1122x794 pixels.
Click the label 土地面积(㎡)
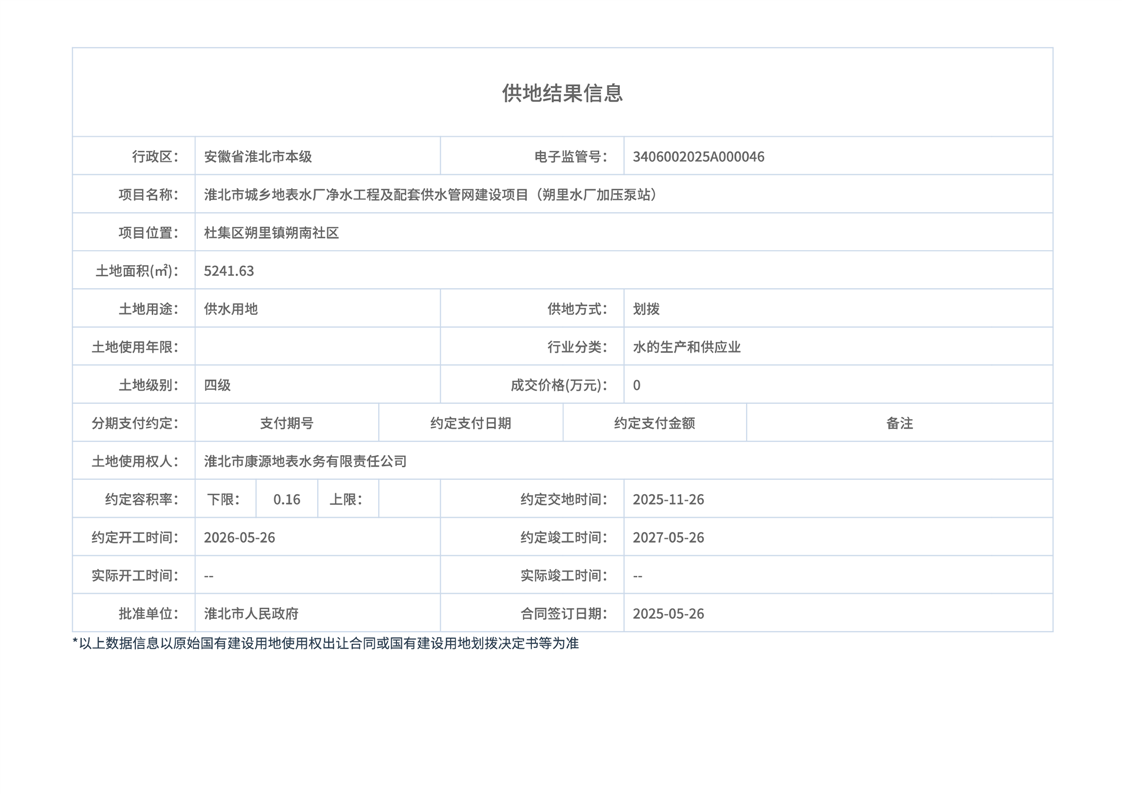pos(137,271)
